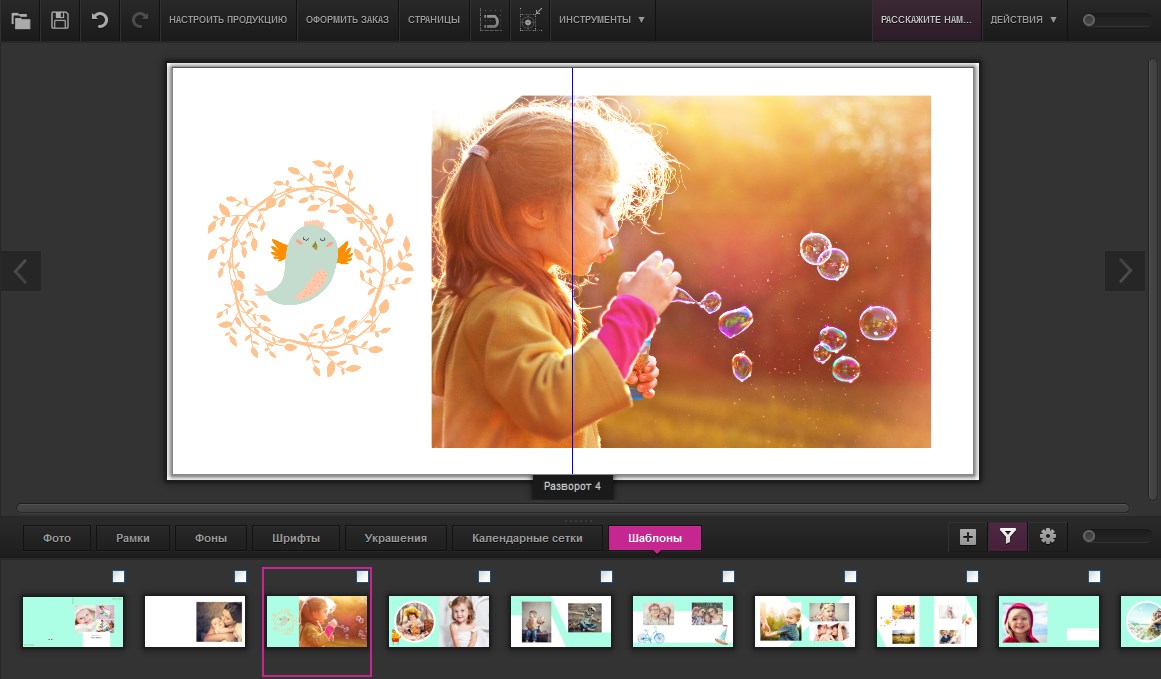Select circle-portrait girl template thumbnail
Image resolution: width=1161 pixels, height=679 pixels.
439,621
